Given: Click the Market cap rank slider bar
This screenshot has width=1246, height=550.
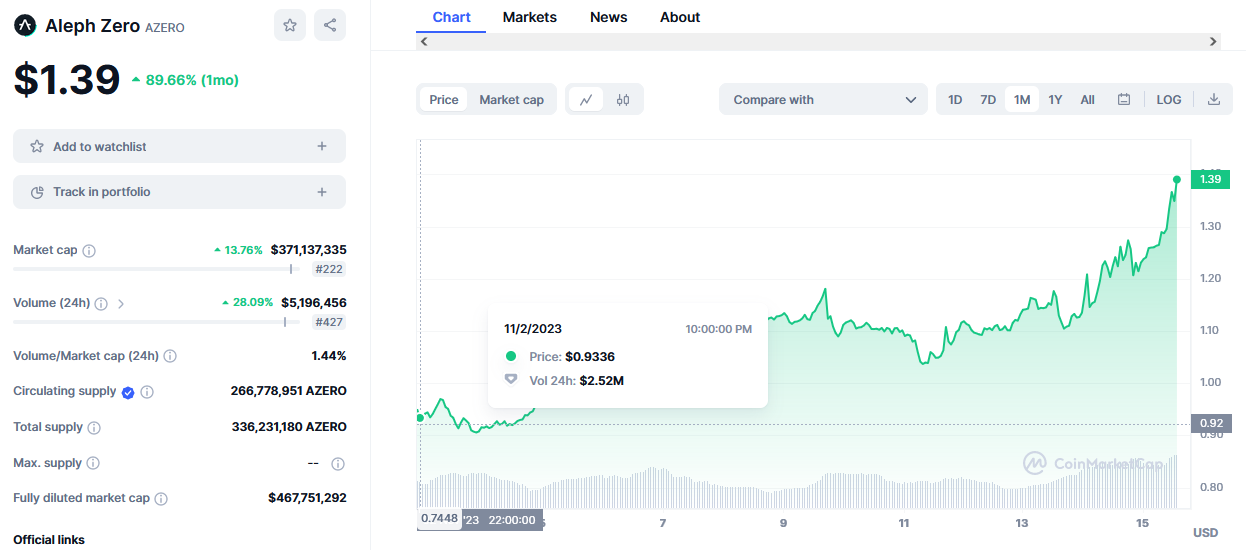Looking at the screenshot, I should (x=156, y=269).
